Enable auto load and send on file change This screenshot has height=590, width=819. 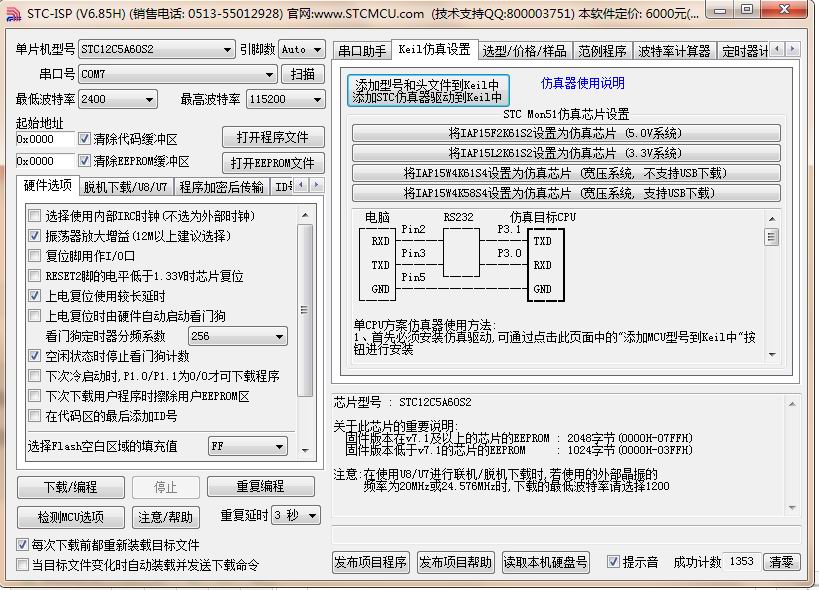pyautogui.click(x=22, y=565)
